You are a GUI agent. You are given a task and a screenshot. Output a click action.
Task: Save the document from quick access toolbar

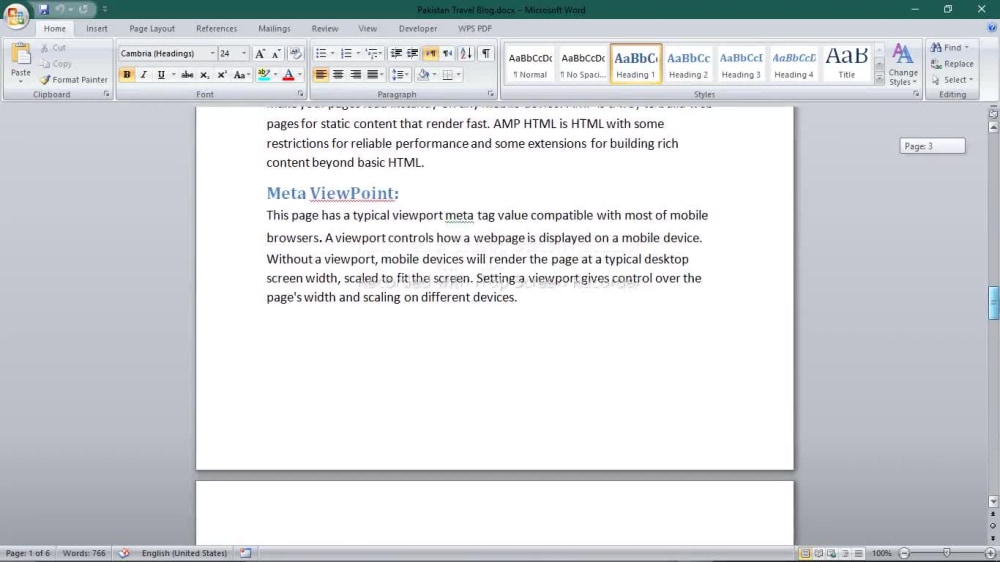[43, 10]
